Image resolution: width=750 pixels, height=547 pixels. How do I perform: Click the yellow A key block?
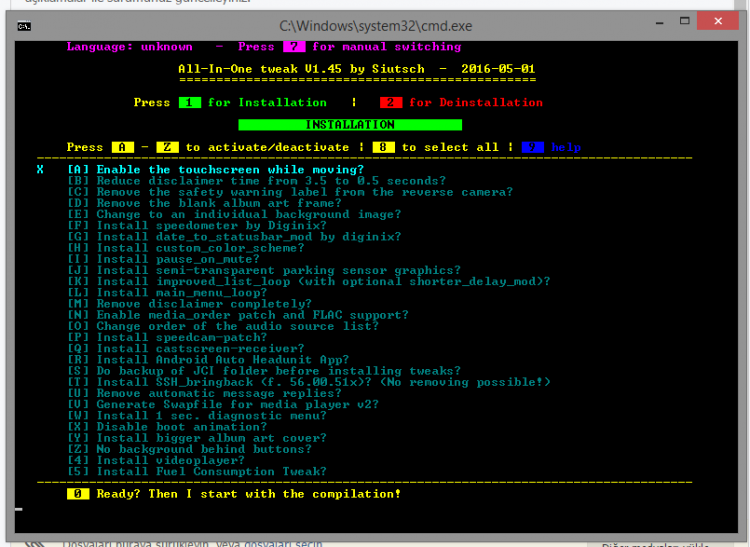[122, 147]
